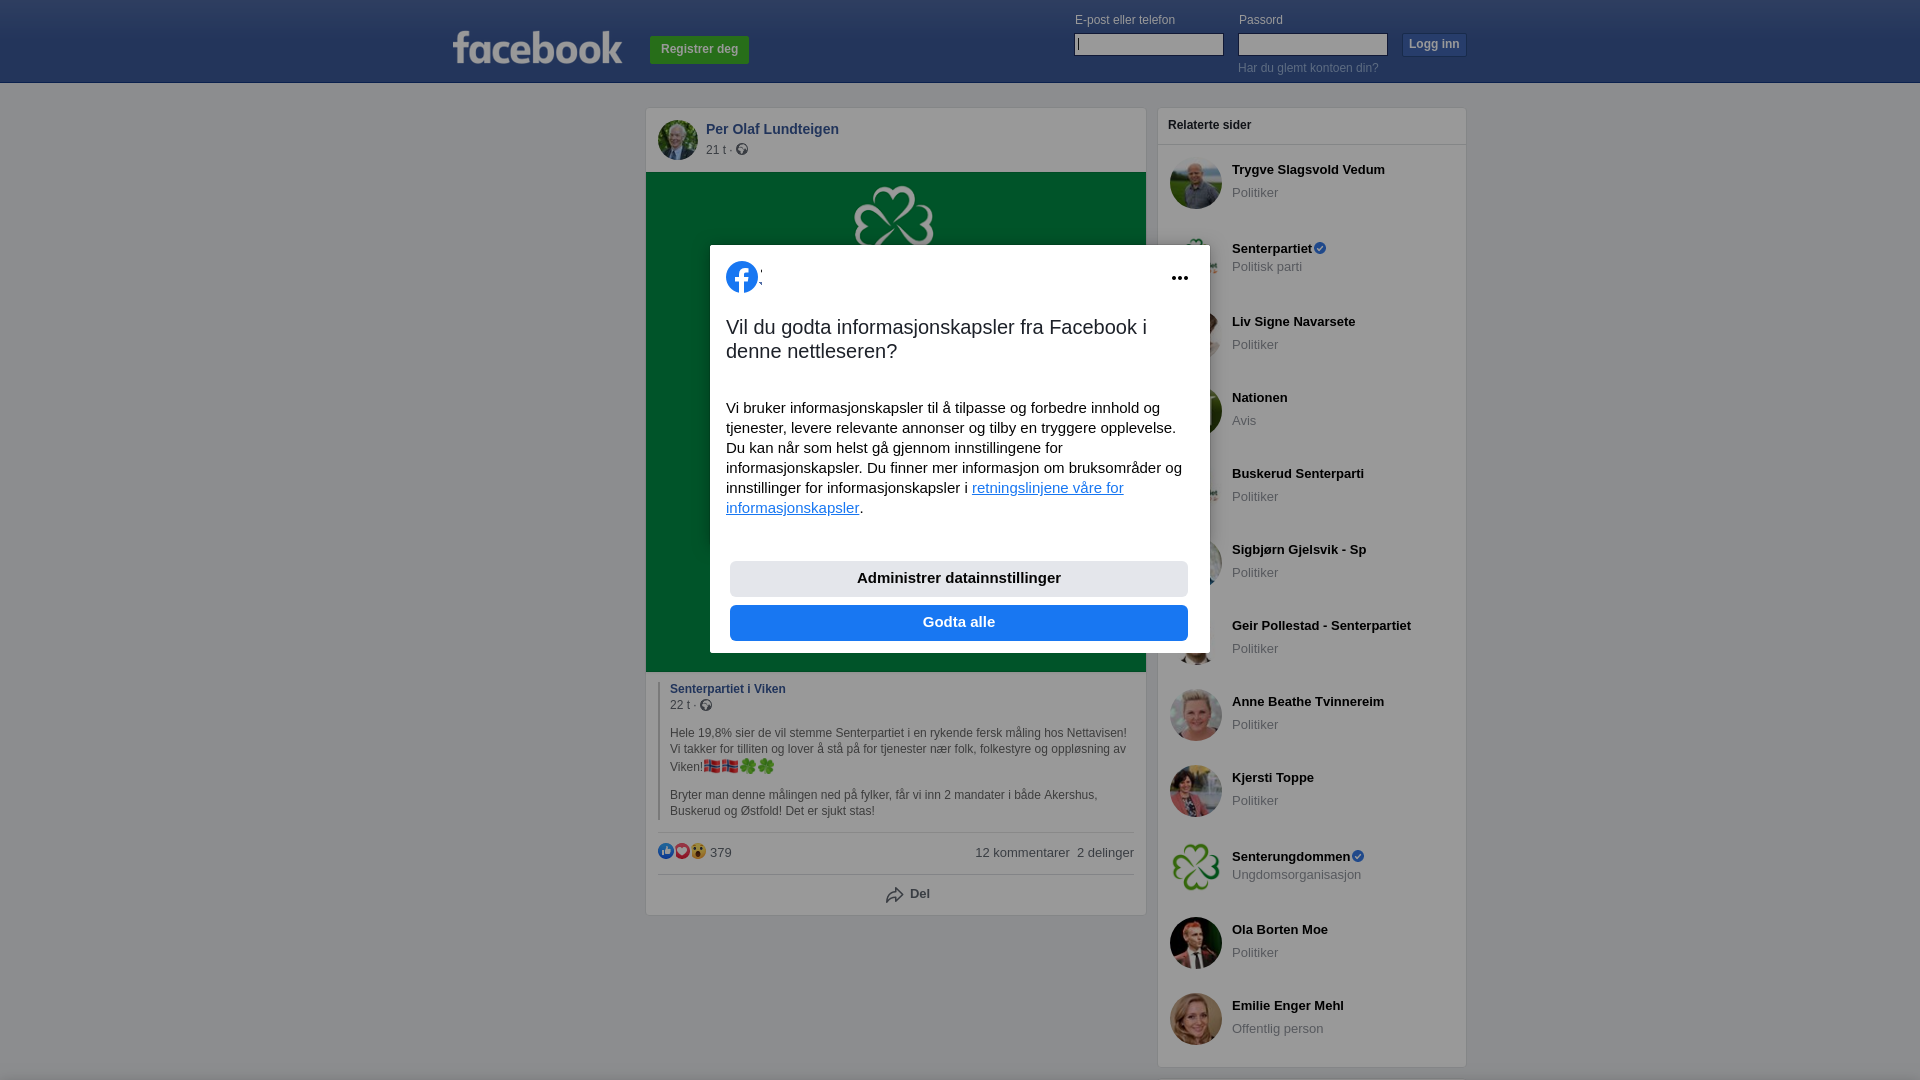This screenshot has width=1920, height=1080.
Task: Open Trygve Slagsvold Vedum's page
Action: click(1308, 170)
